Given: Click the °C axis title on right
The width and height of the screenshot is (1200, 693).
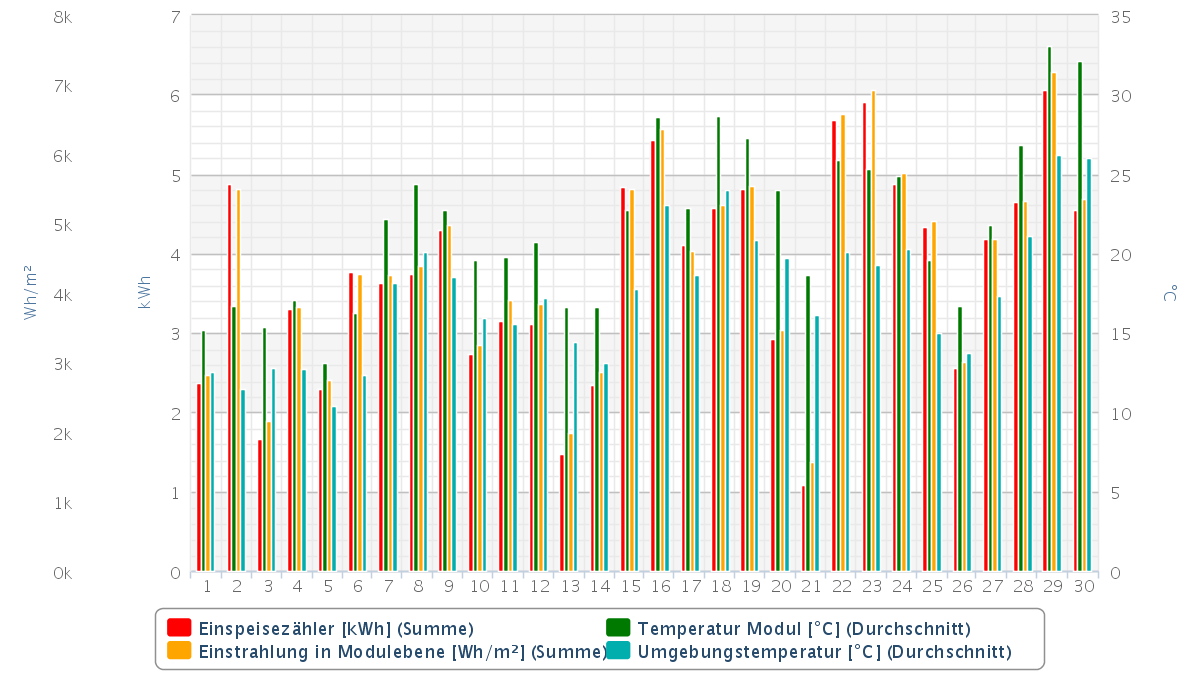Looking at the screenshot, I should point(1168,293).
